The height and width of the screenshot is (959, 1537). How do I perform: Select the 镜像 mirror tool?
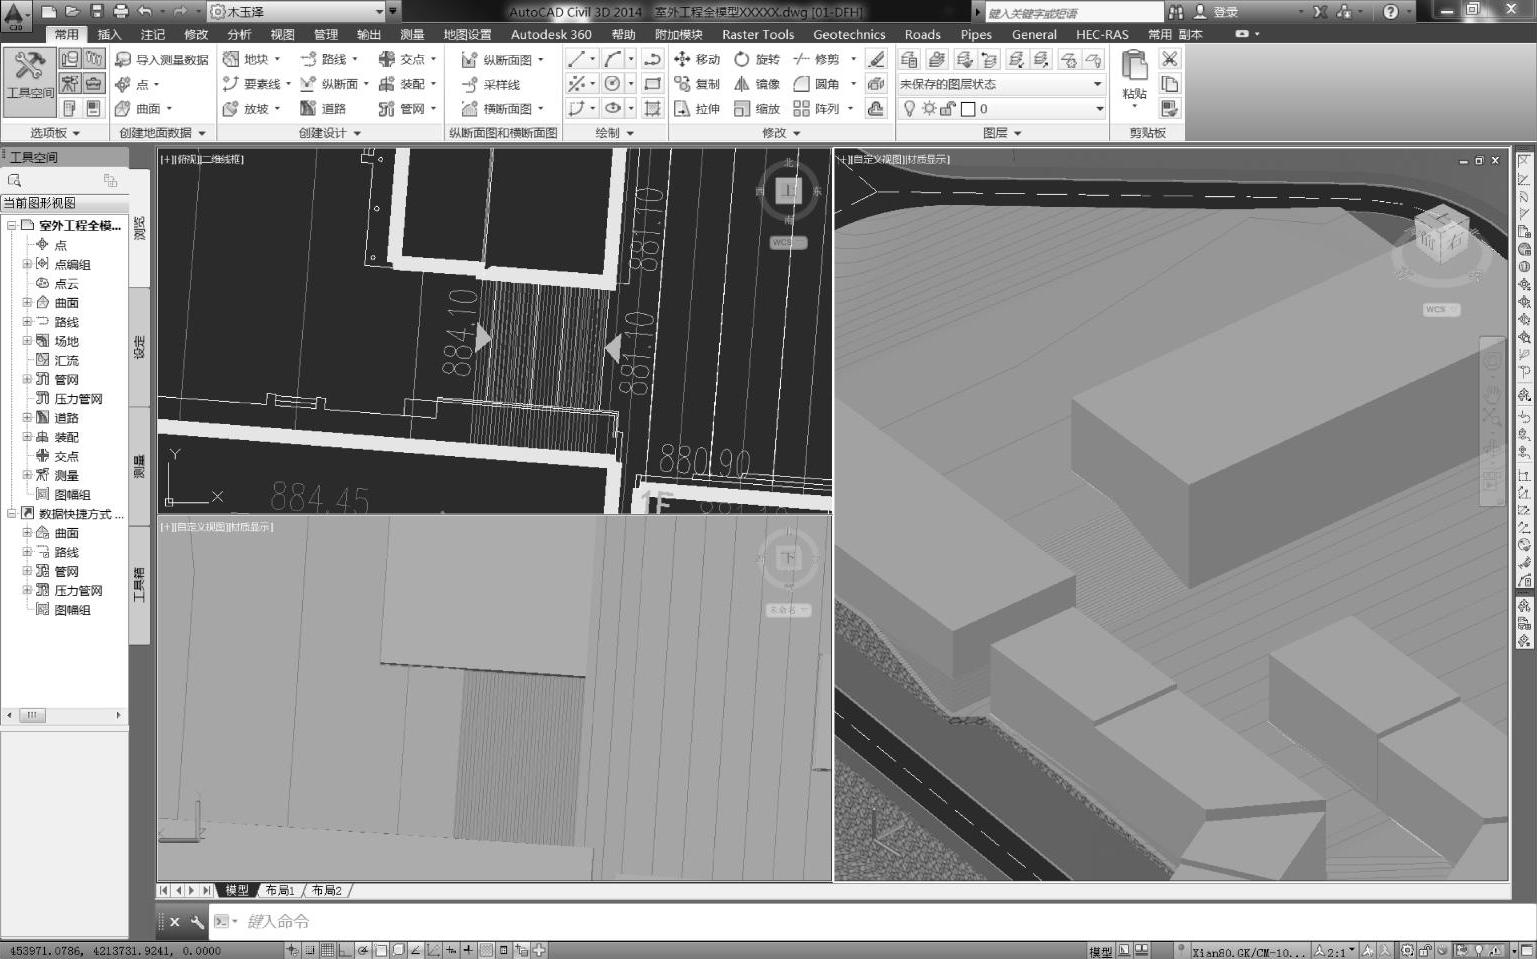(757, 84)
